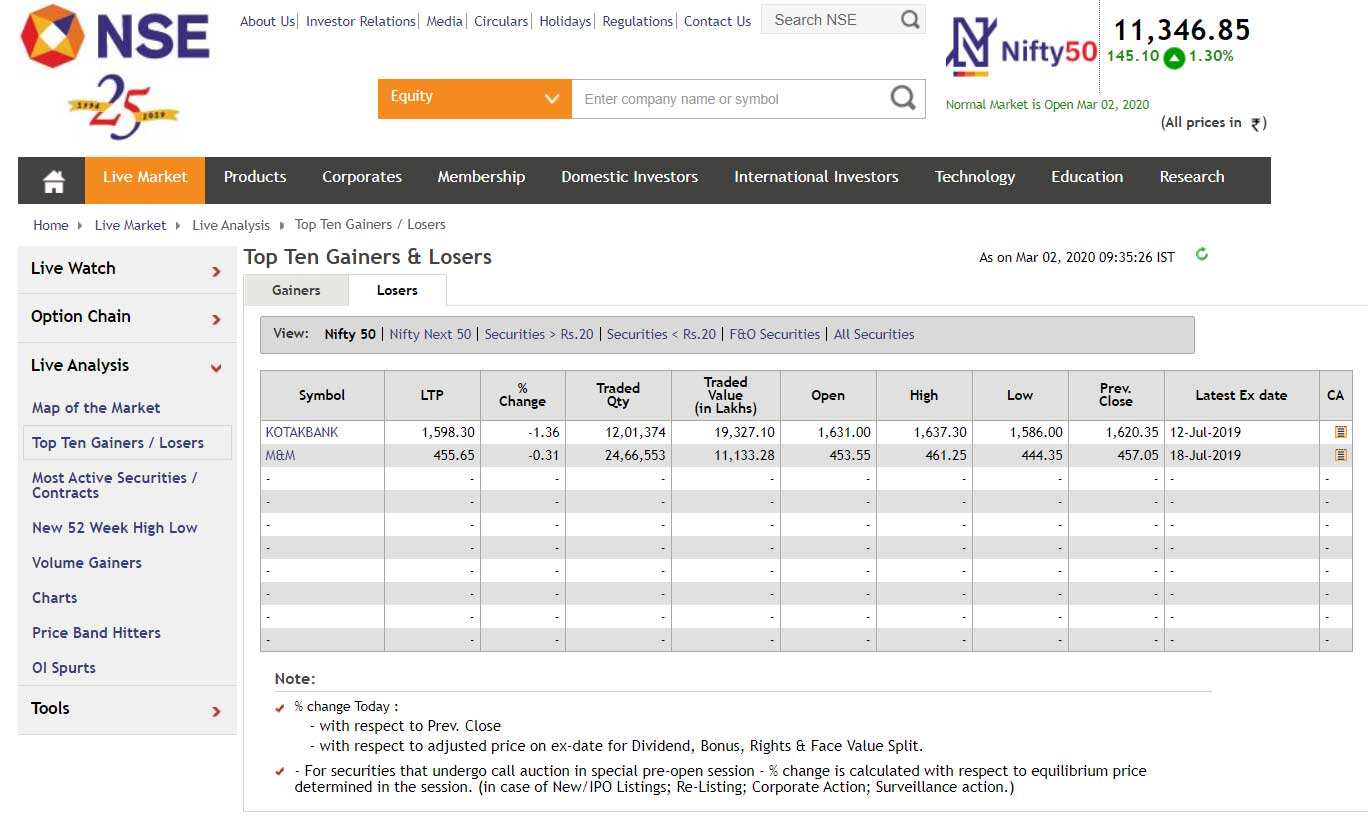Screen dimensions: 1368x817
Task: Open the Circulars link
Action: coord(501,21)
